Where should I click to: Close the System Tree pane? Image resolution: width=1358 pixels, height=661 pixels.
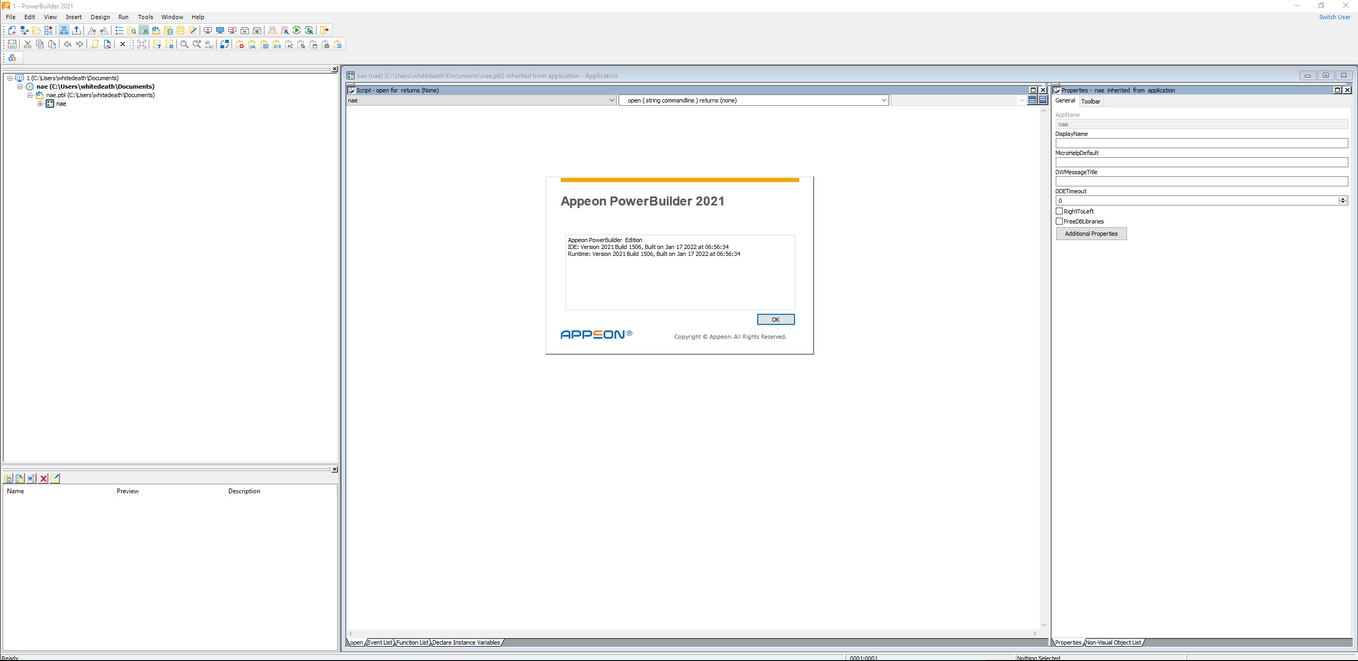click(334, 69)
